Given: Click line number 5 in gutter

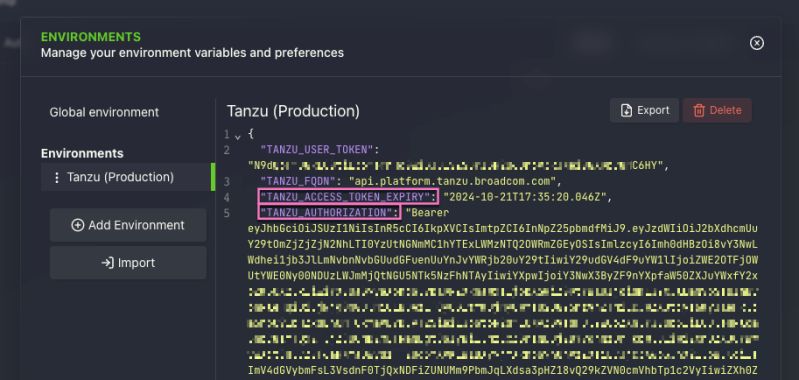Looking at the screenshot, I should [x=226, y=212].
